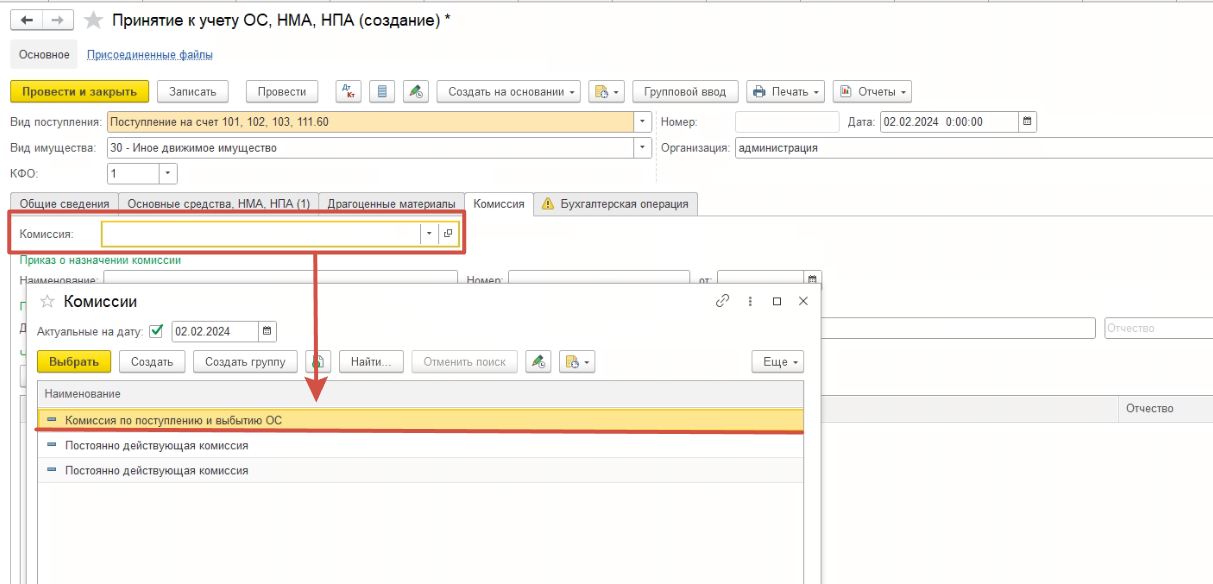The width and height of the screenshot is (1213, 584).
Task: Go back with the left arrow button
Action: pyautogui.click(x=27, y=21)
